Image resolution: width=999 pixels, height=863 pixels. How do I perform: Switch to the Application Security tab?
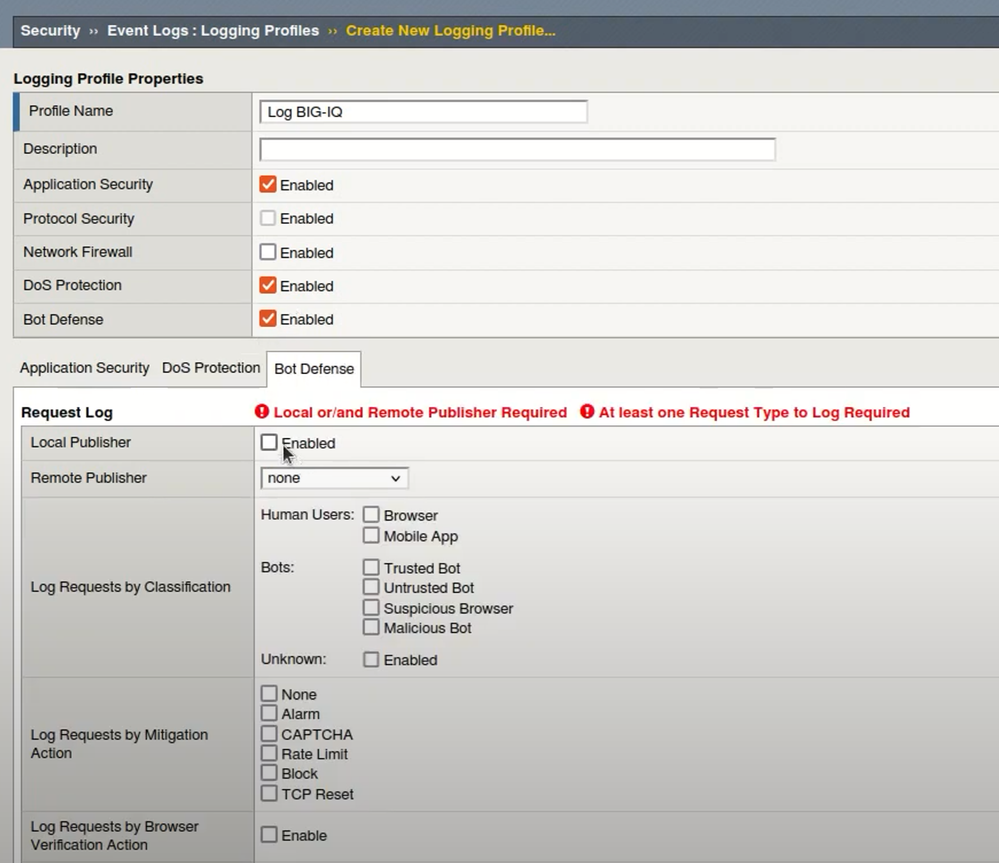[85, 368]
